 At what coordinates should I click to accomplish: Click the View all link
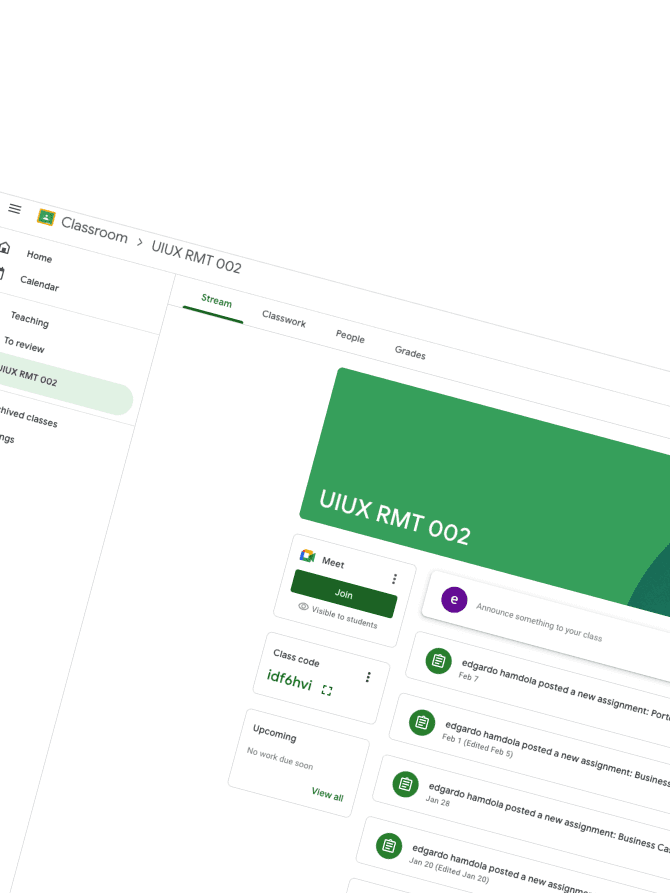click(x=328, y=794)
